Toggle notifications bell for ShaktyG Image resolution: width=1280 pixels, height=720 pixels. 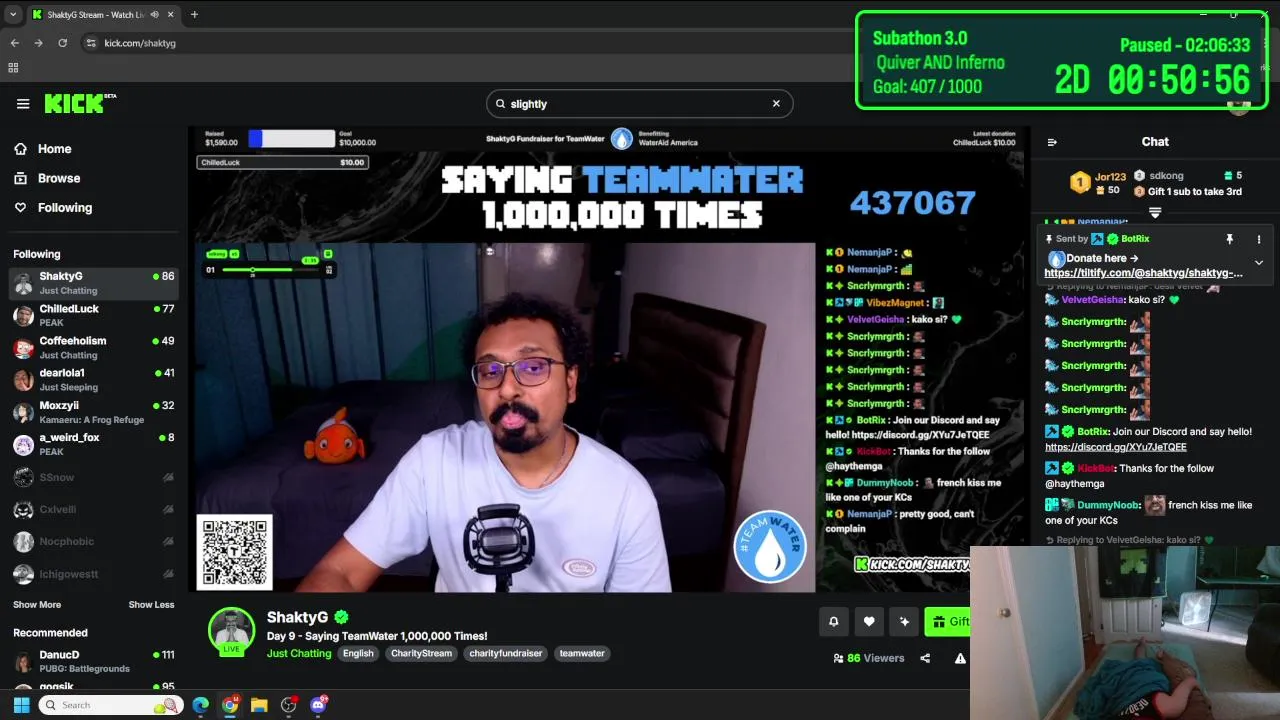click(x=833, y=621)
